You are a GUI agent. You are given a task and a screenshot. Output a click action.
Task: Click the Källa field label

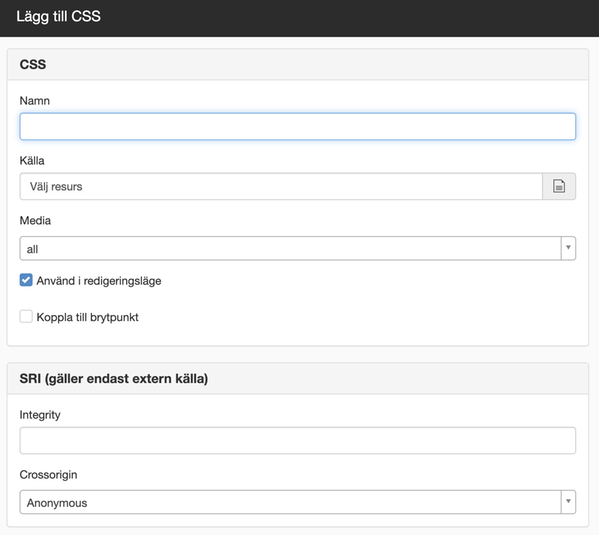[x=32, y=160]
